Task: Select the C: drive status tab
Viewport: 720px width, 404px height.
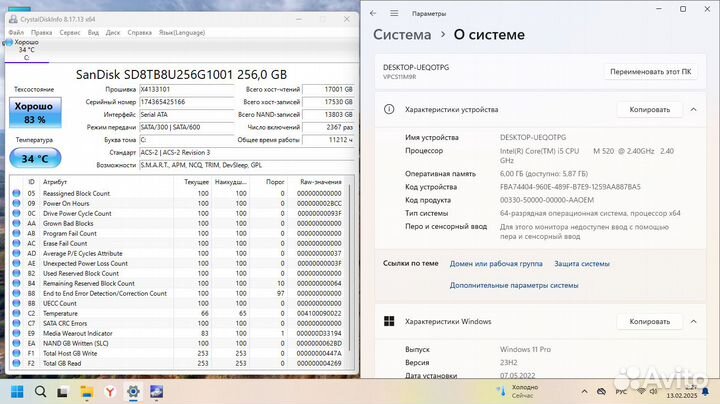Action: 27,50
